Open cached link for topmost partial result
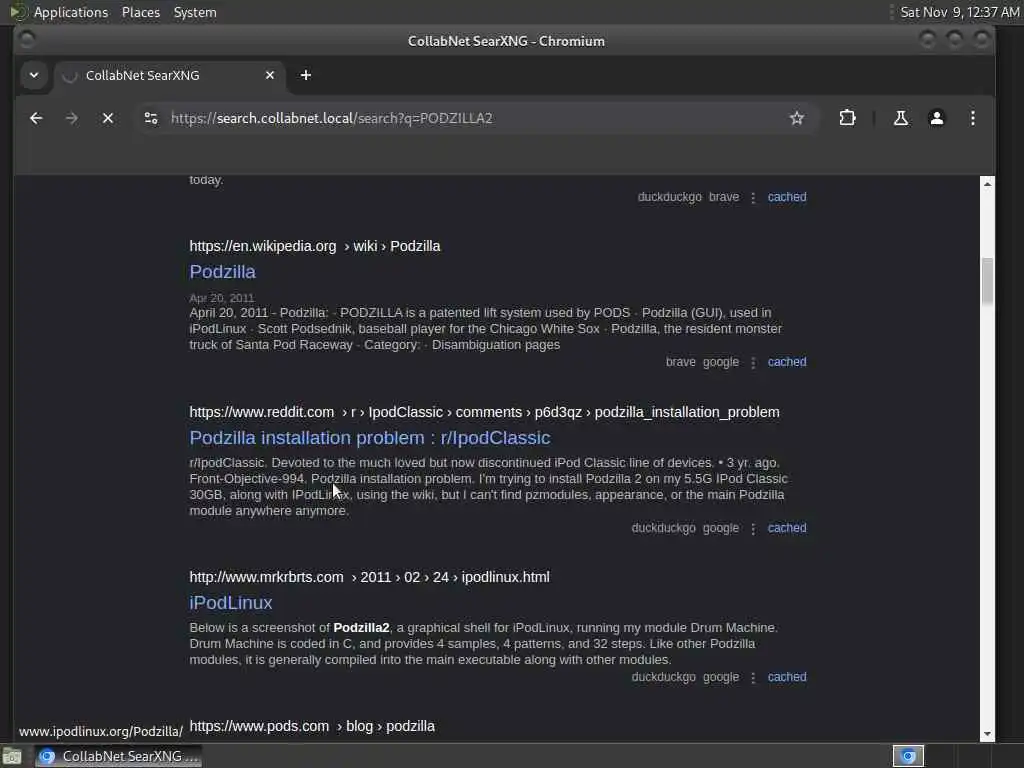The image size is (1024, 768). point(786,197)
